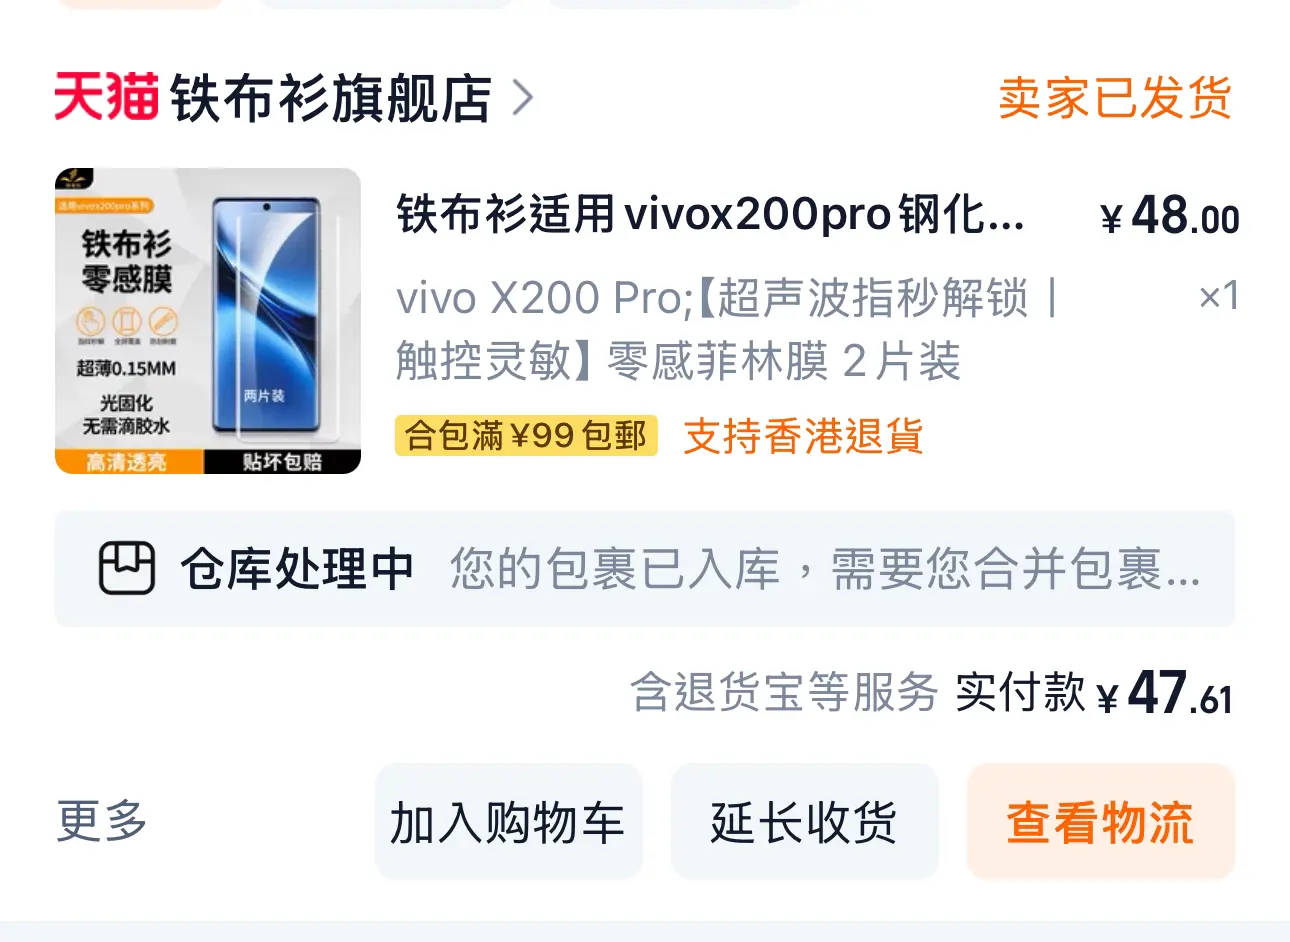Tap the Tmall 天猫 logo
Viewport: 1290px width, 942px height.
[x=107, y=97]
